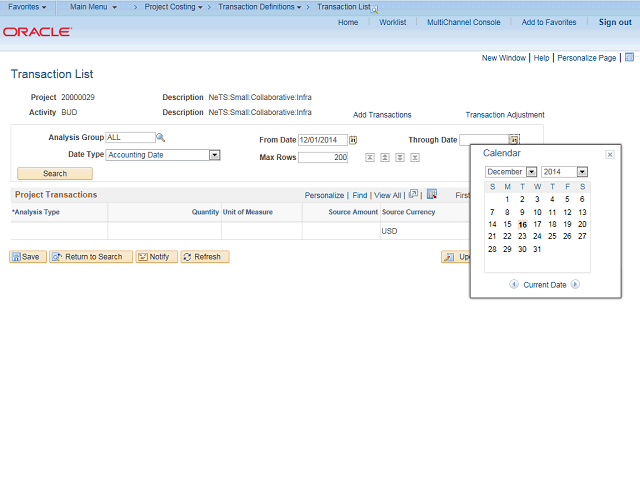
Task: Click the Refresh button
Action: [205, 257]
